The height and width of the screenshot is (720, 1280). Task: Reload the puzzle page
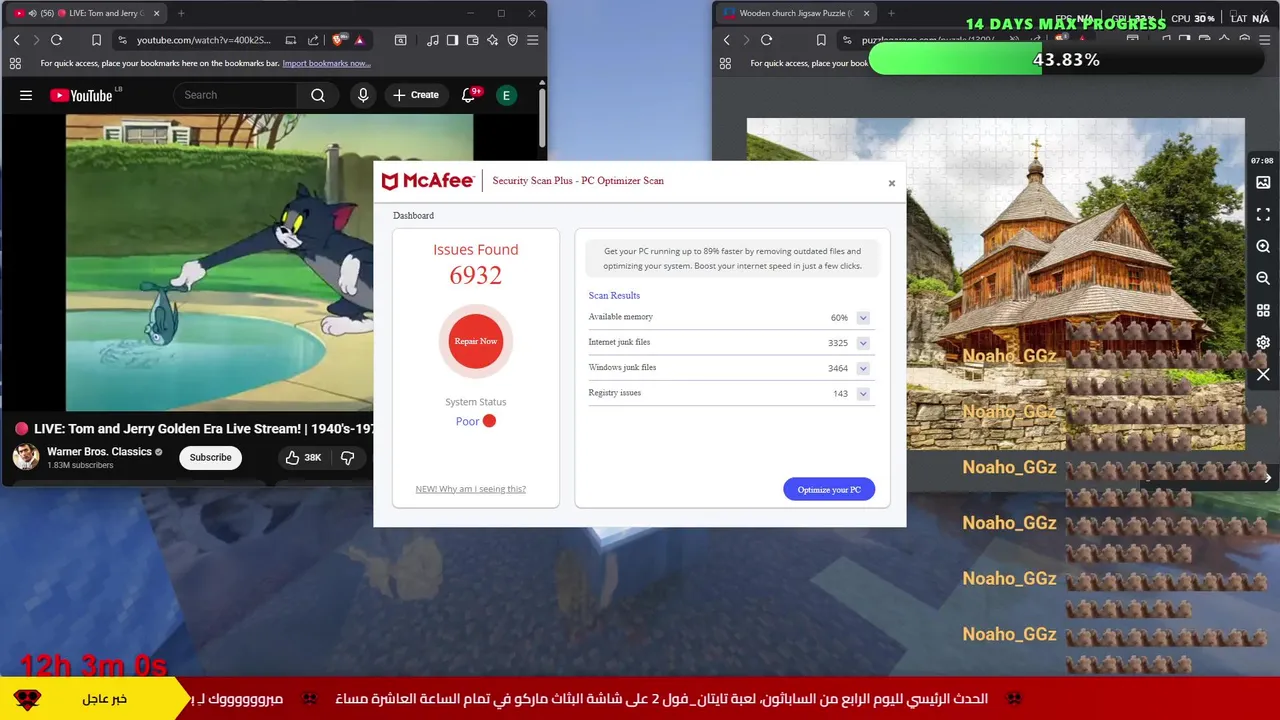(766, 40)
